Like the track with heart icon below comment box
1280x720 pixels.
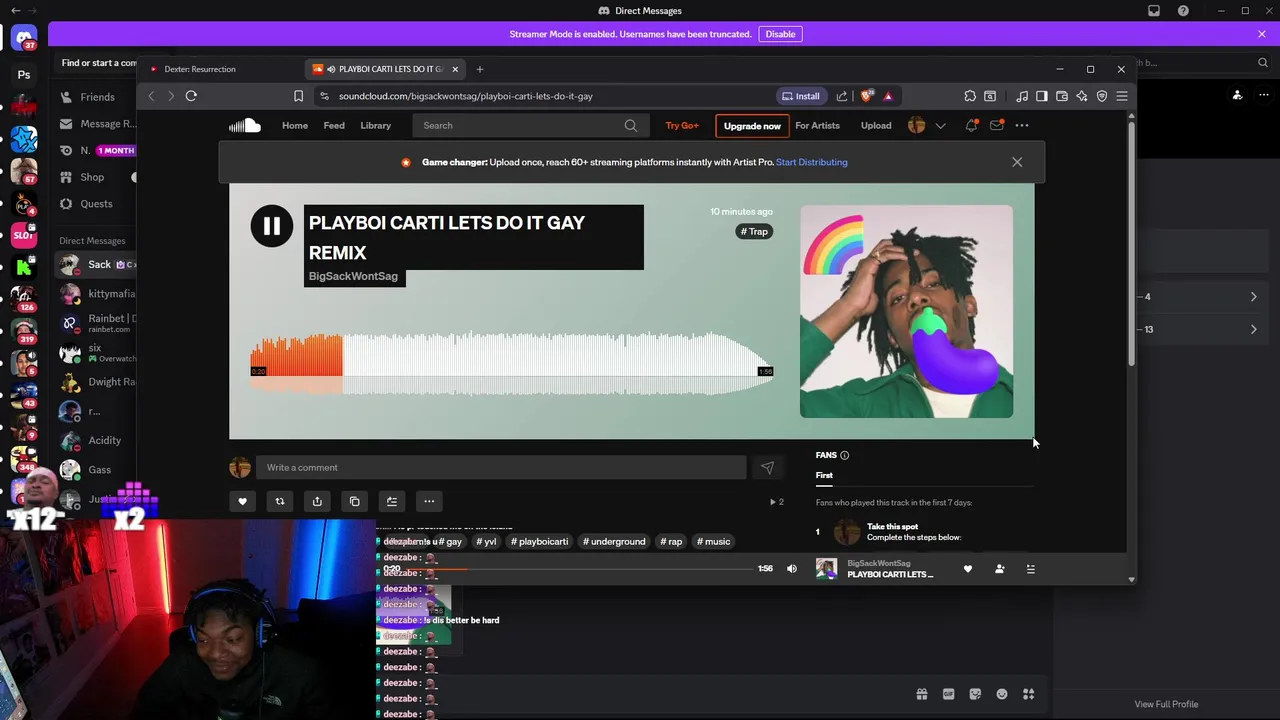click(x=242, y=501)
